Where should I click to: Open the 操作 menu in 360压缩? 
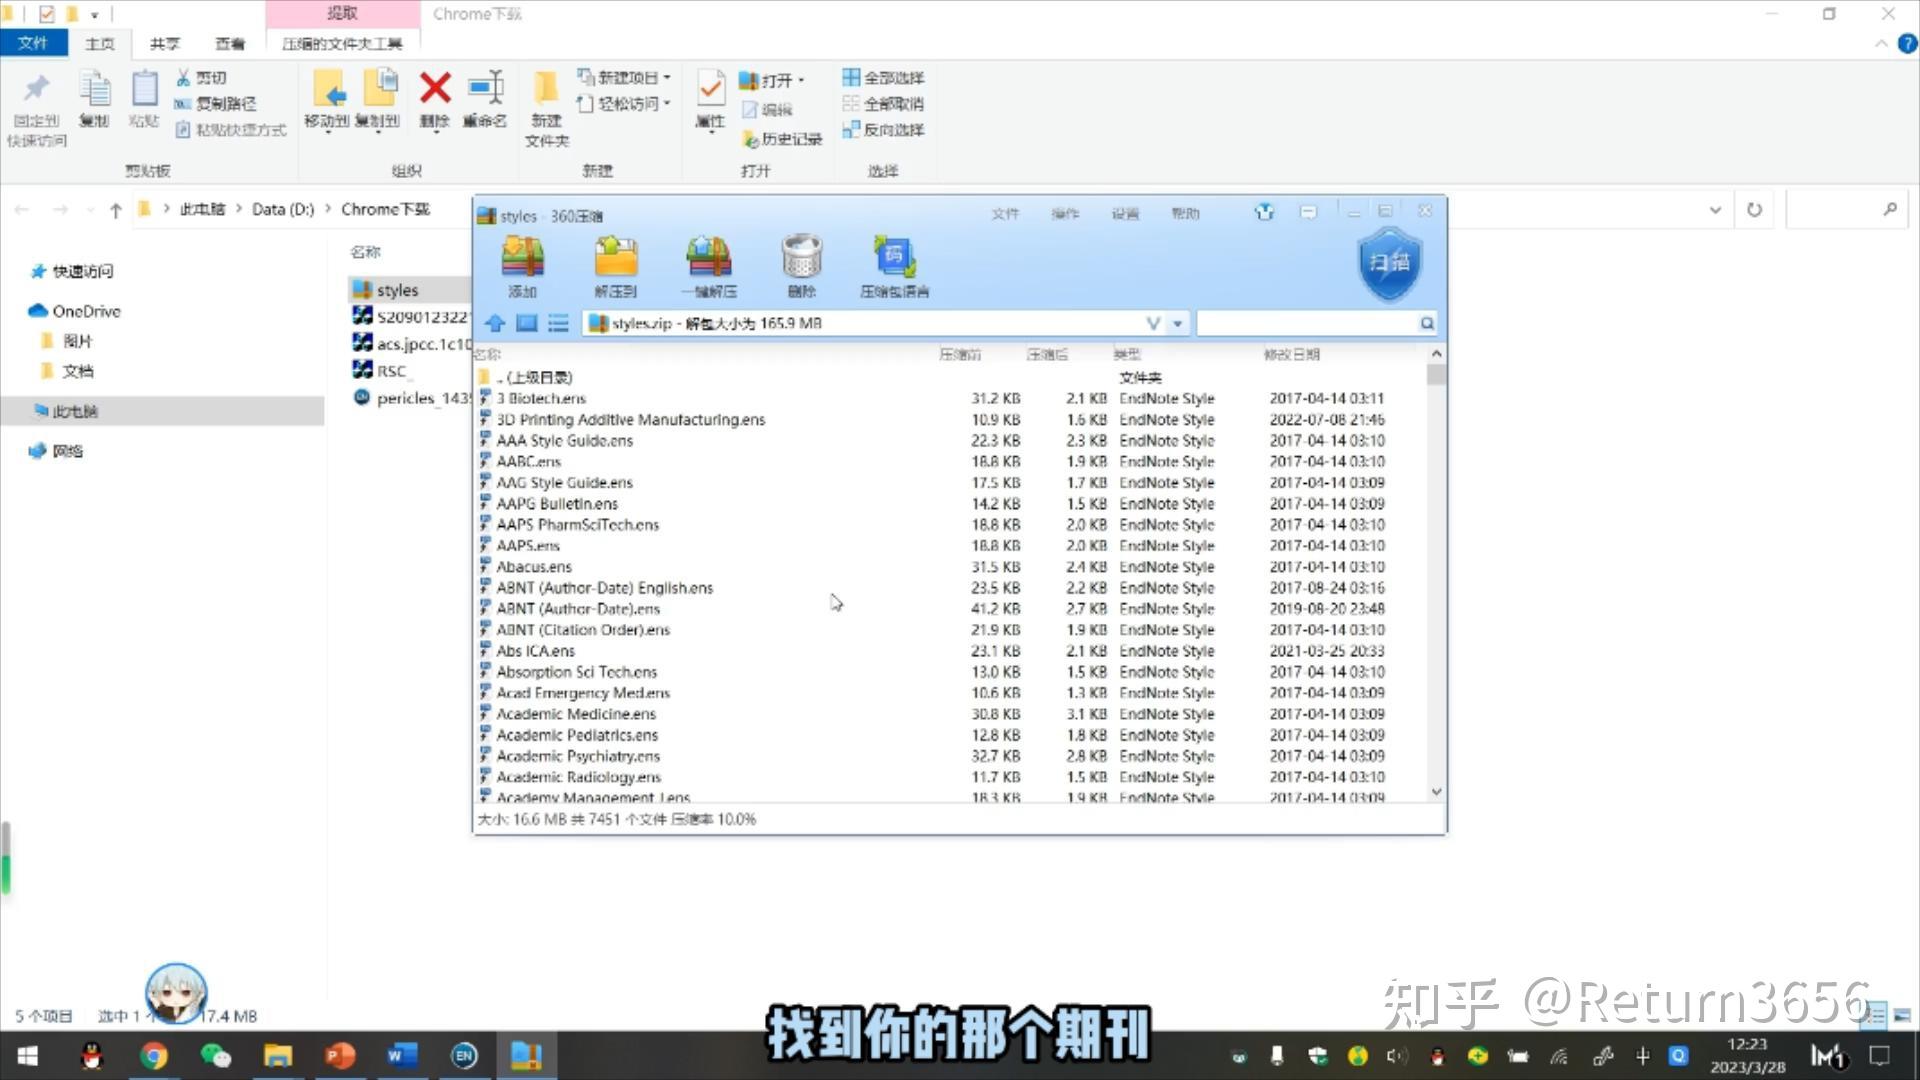[x=1065, y=213]
